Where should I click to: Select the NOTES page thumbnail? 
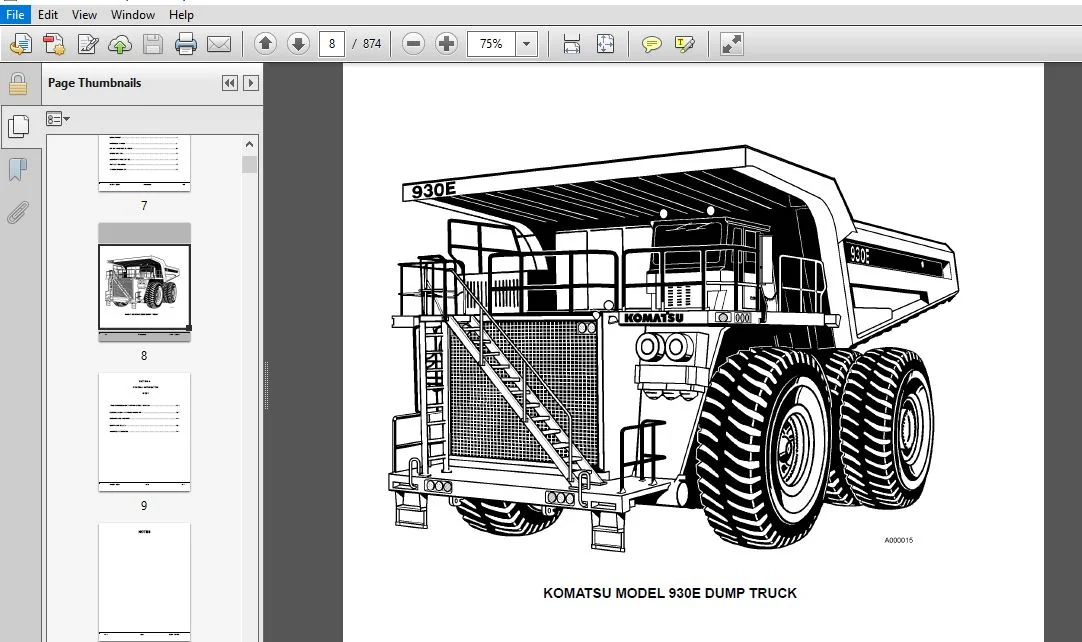coord(144,582)
